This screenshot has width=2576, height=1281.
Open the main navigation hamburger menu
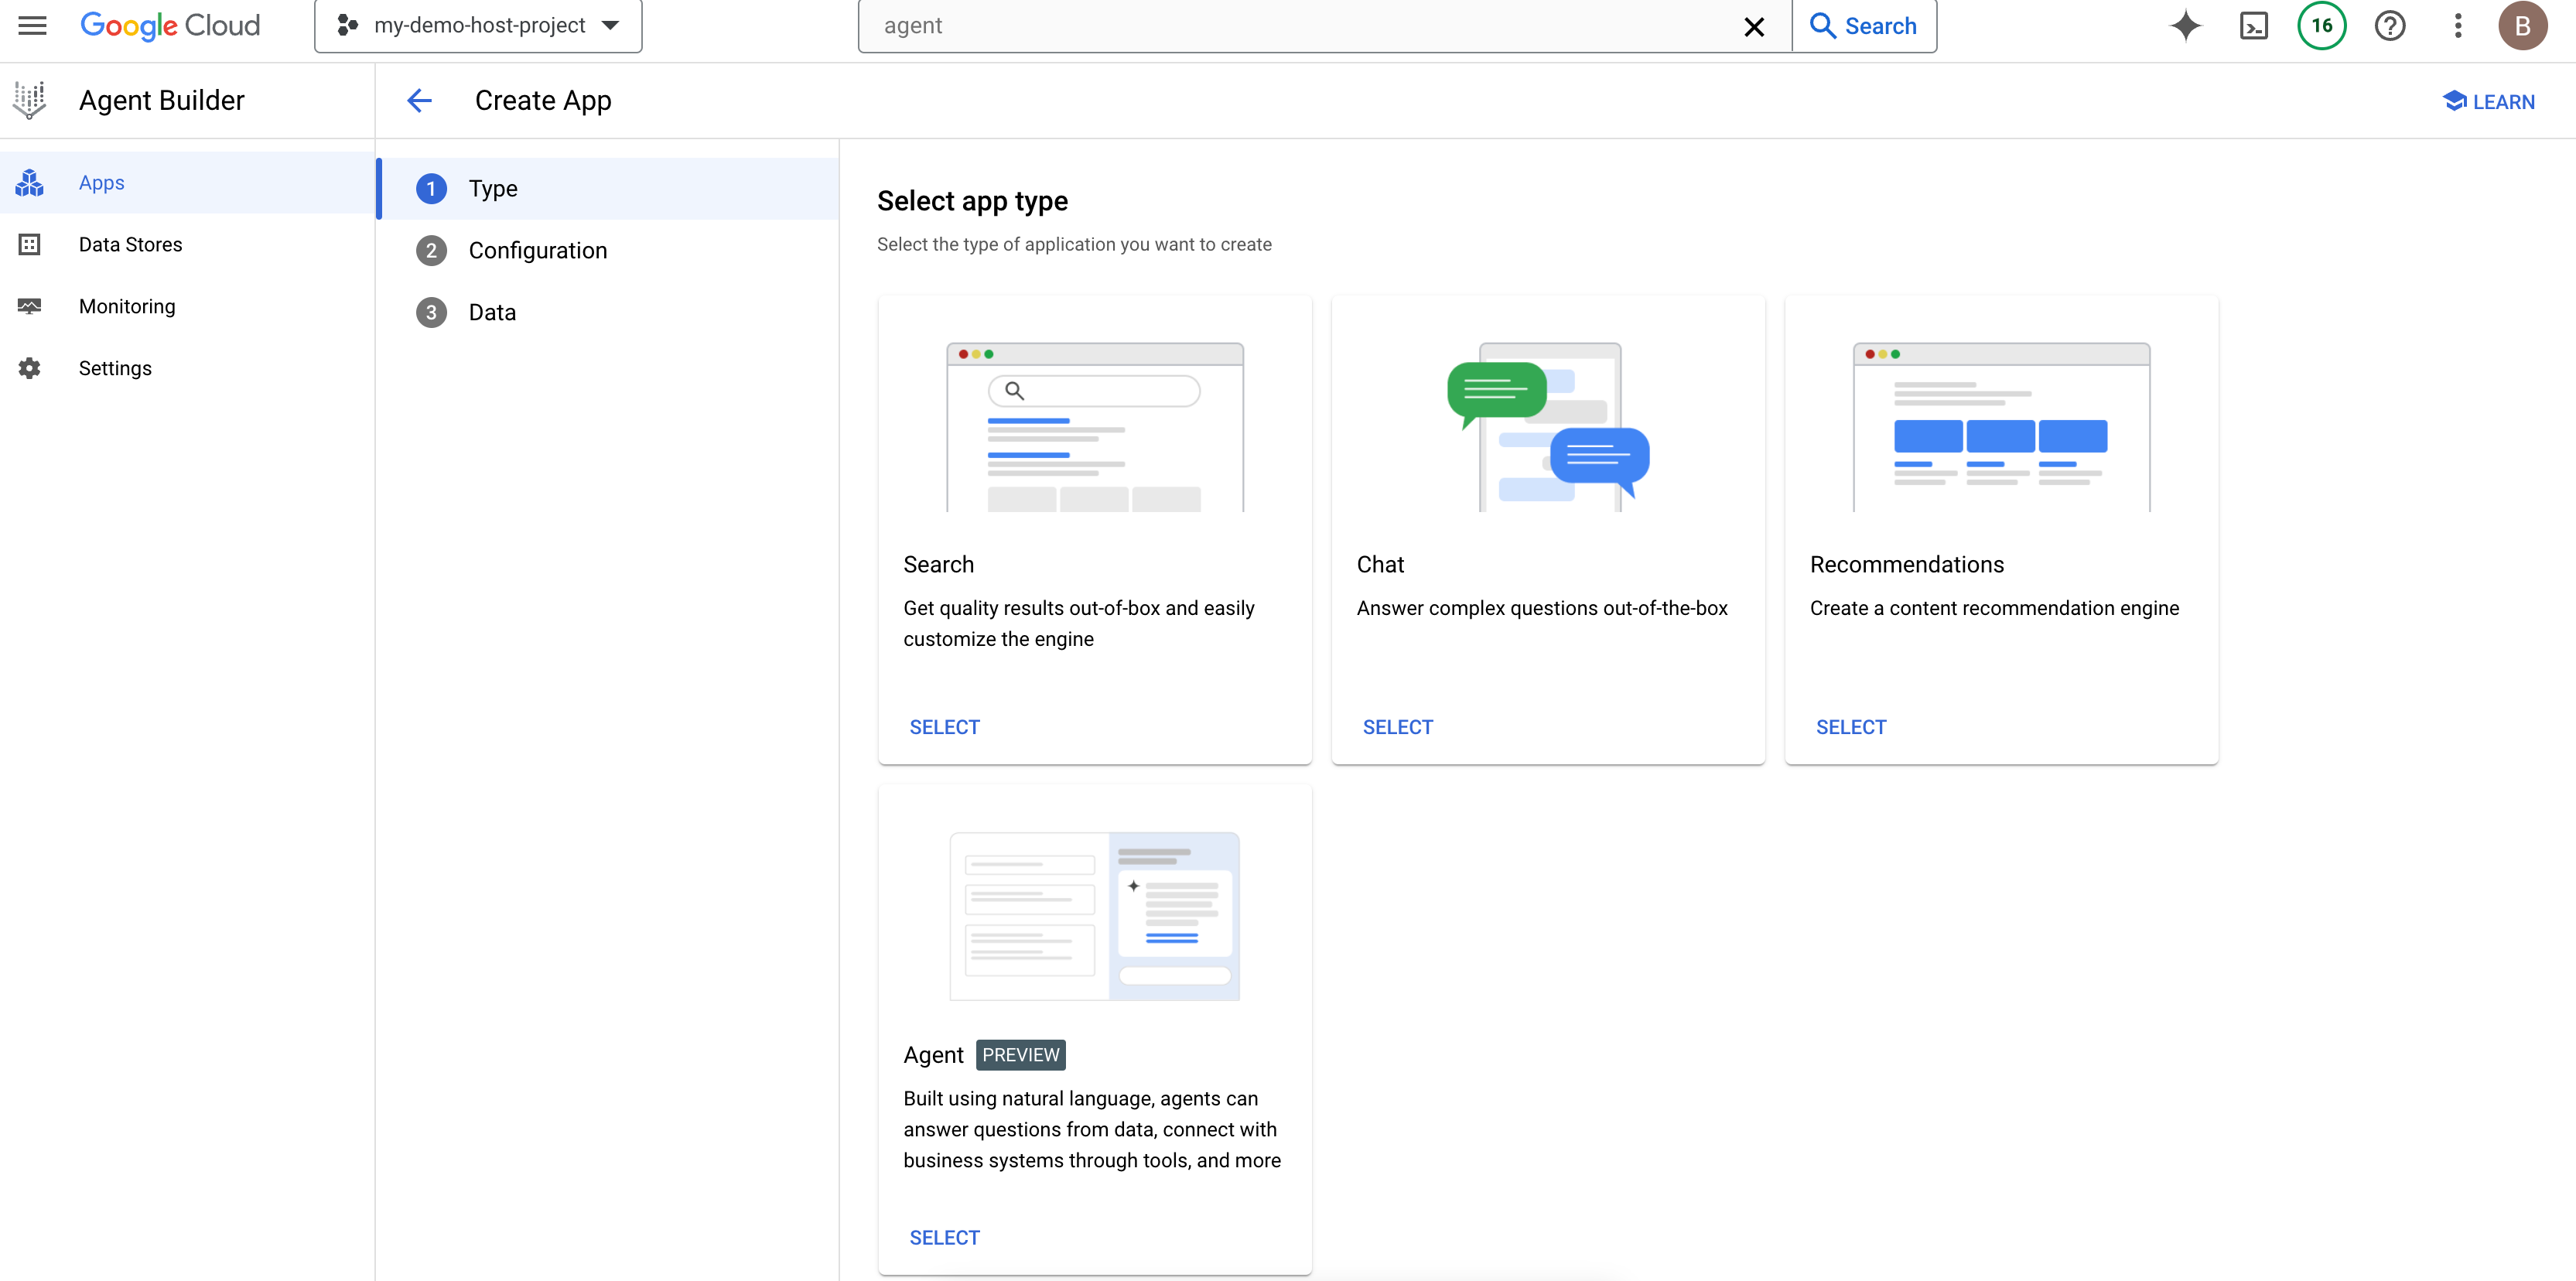click(32, 26)
